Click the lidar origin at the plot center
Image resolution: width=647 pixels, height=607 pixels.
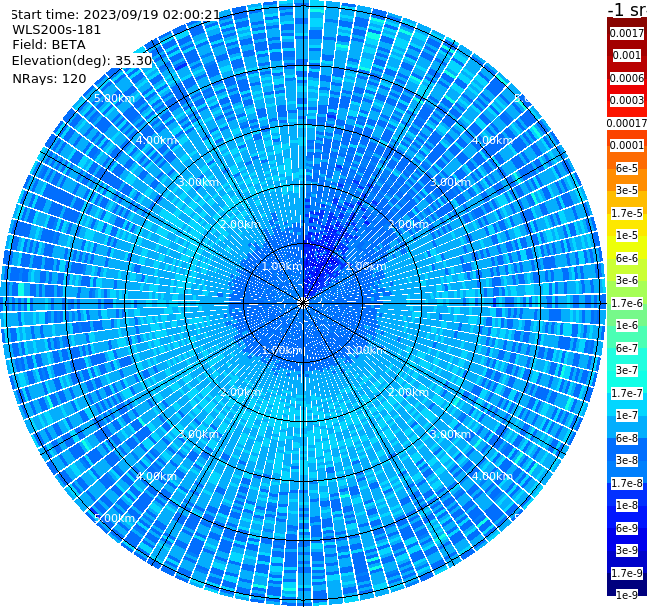[303, 303]
